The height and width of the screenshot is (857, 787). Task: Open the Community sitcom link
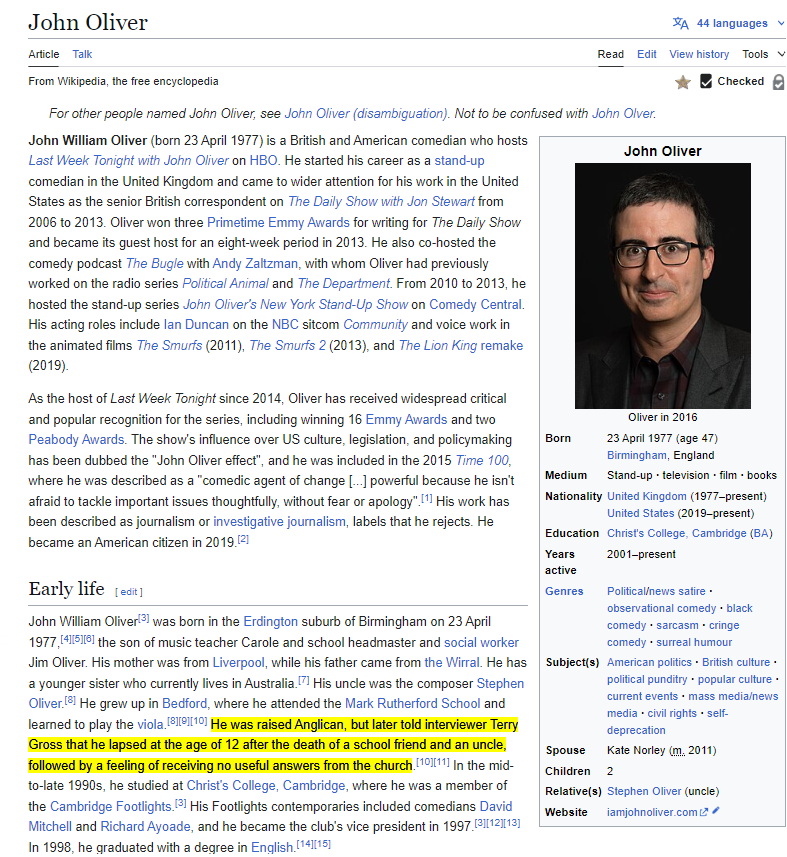(x=375, y=325)
